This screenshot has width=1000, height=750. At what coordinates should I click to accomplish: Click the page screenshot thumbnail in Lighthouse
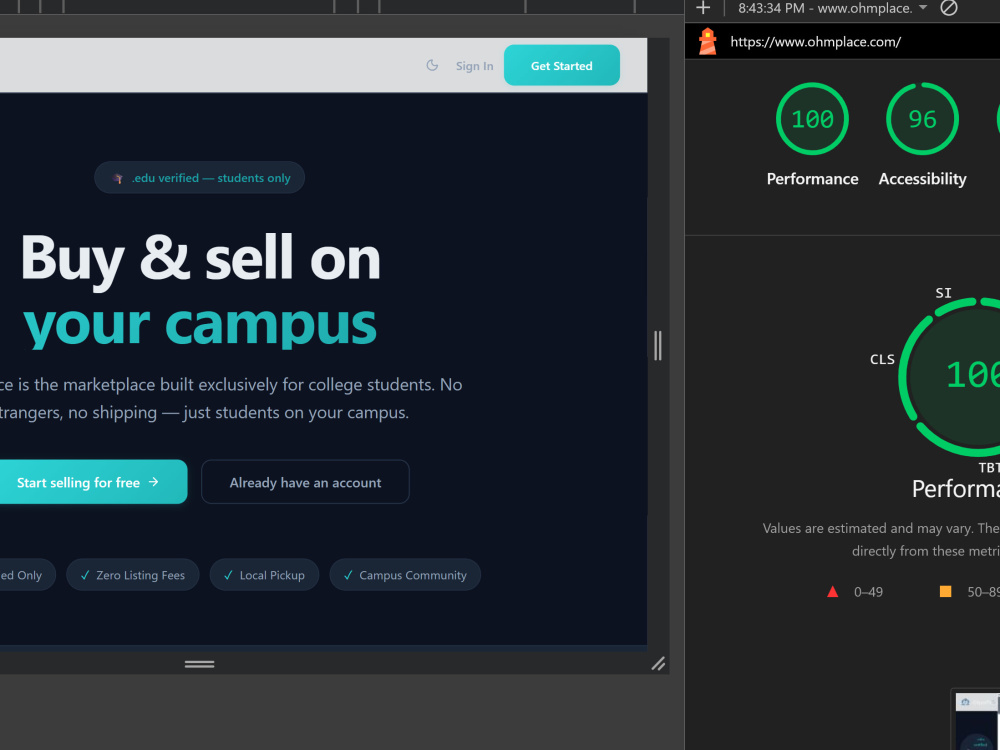(x=977, y=721)
